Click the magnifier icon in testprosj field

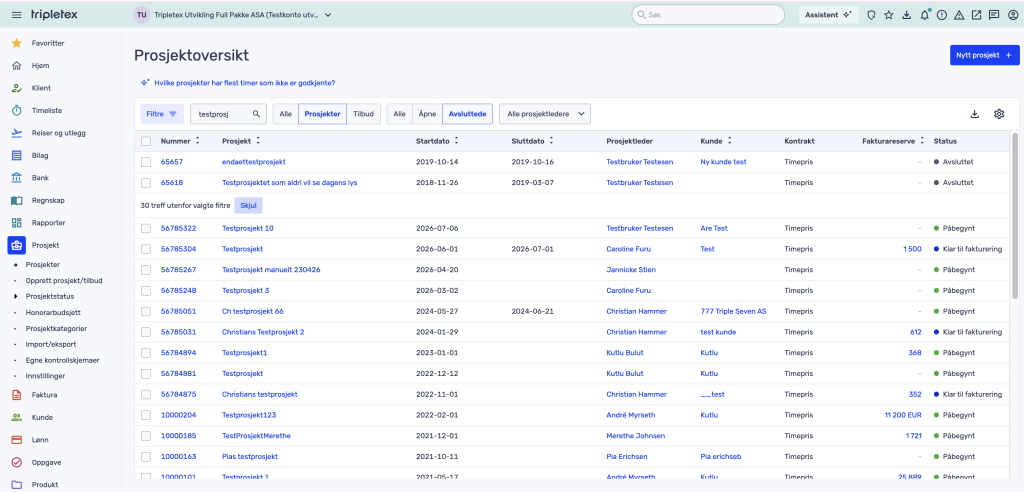(x=257, y=114)
